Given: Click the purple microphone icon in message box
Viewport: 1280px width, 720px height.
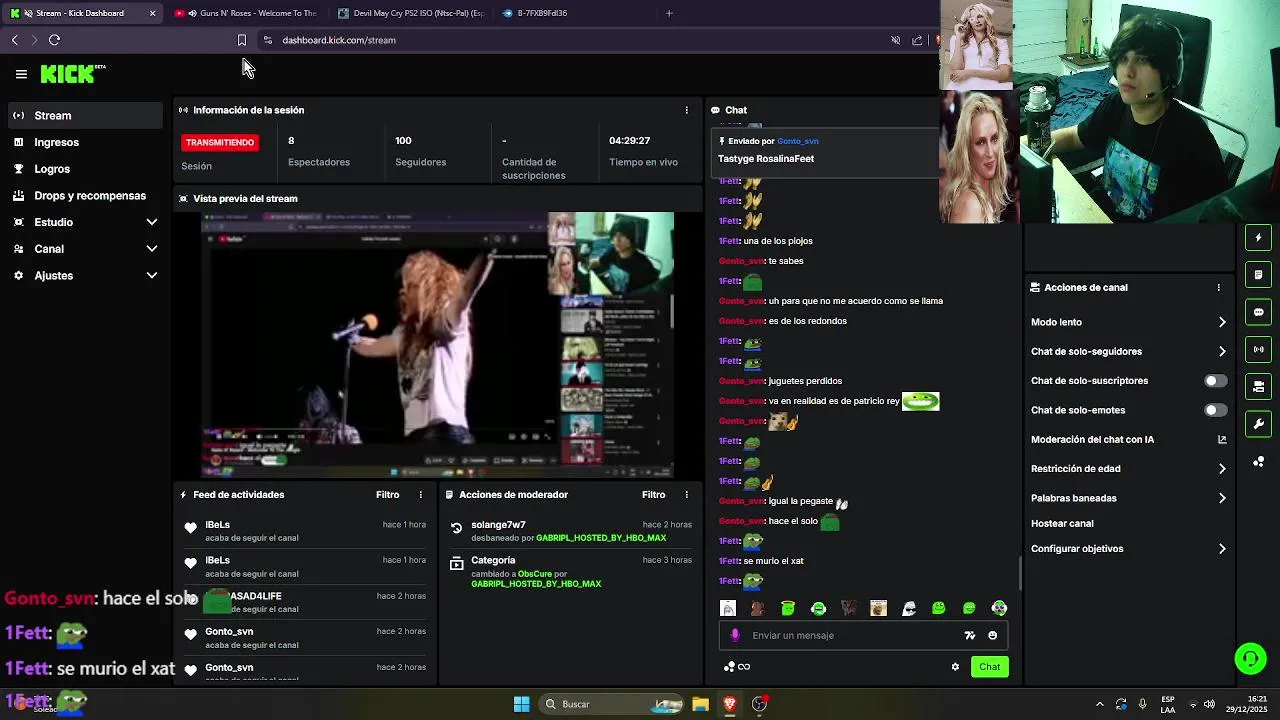Looking at the screenshot, I should pos(735,635).
